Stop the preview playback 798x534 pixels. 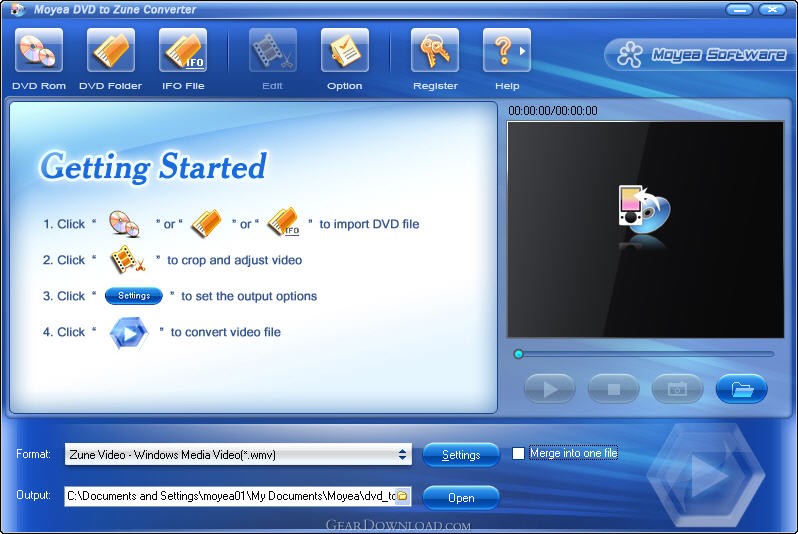pos(614,389)
